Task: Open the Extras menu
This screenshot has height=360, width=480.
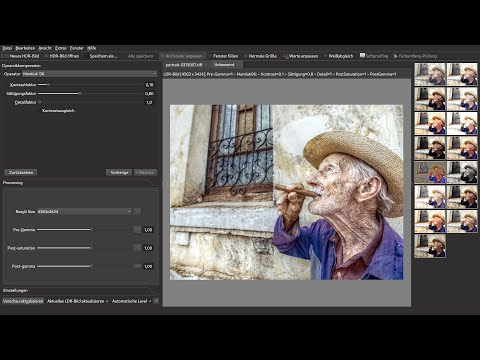Action: pos(60,48)
